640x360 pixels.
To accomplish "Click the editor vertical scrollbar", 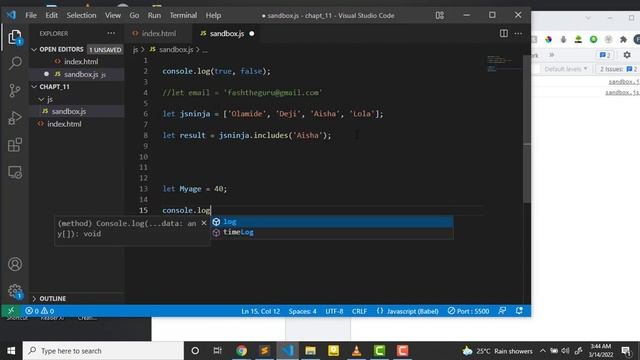I will (x=527, y=129).
